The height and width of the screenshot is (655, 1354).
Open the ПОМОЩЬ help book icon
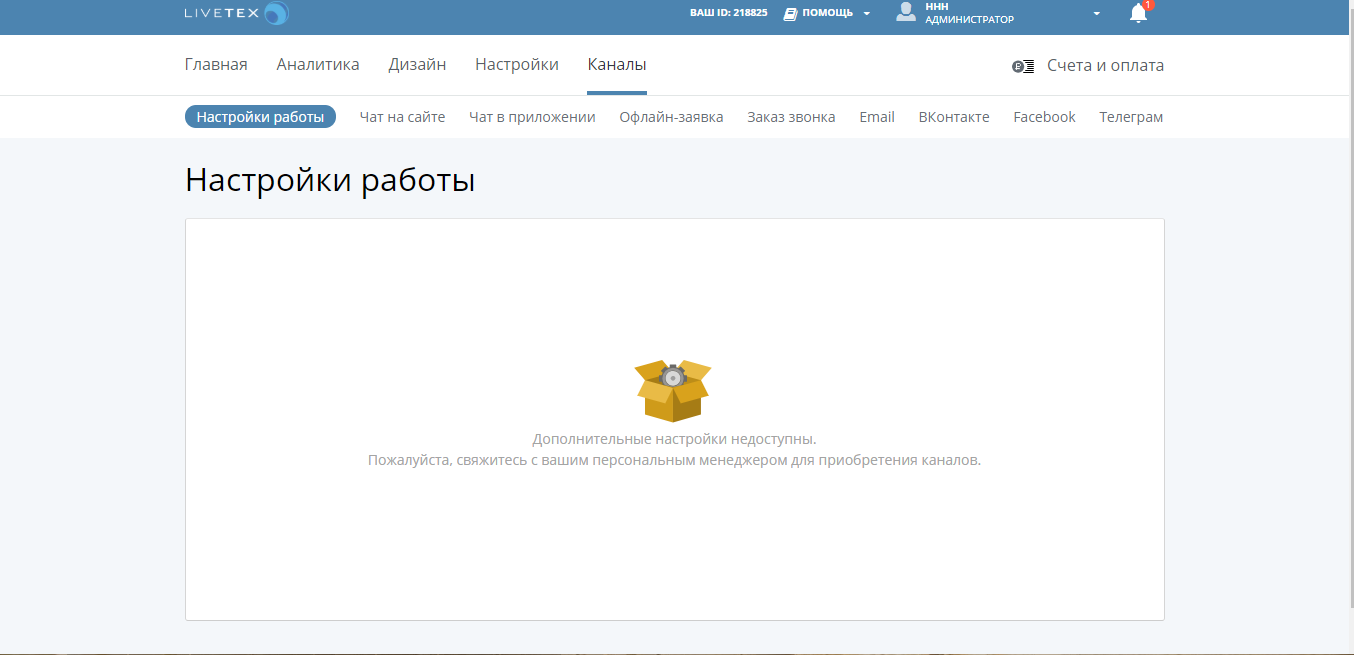pyautogui.click(x=790, y=13)
